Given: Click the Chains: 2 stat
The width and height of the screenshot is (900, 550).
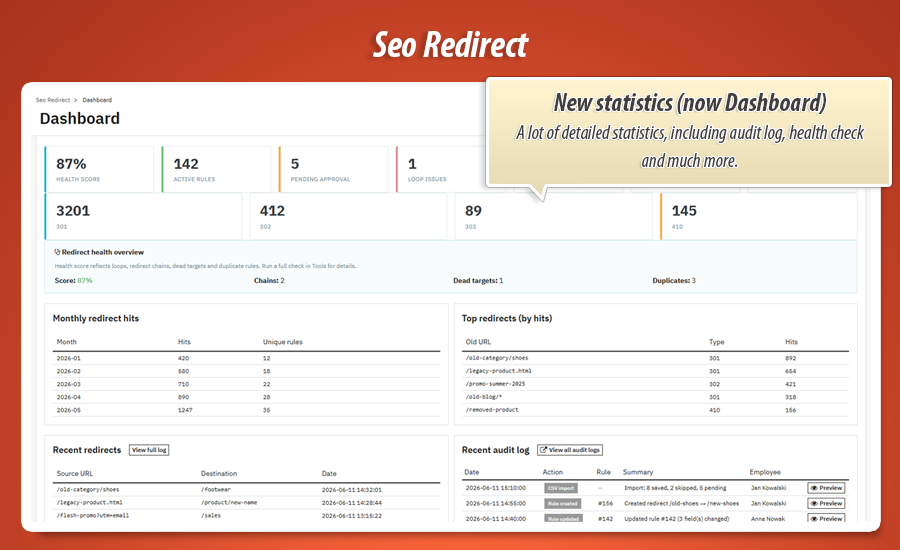Looking at the screenshot, I should pyautogui.click(x=269, y=281).
